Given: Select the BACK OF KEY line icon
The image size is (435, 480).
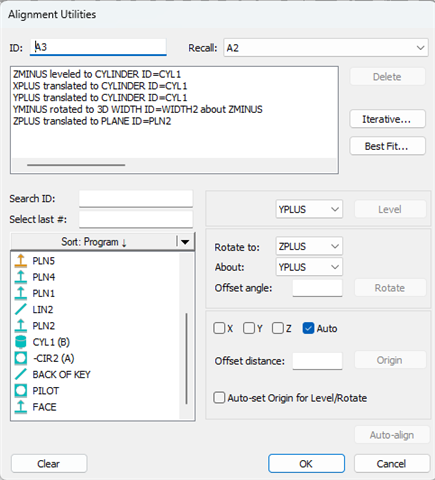Looking at the screenshot, I should click(x=21, y=374).
